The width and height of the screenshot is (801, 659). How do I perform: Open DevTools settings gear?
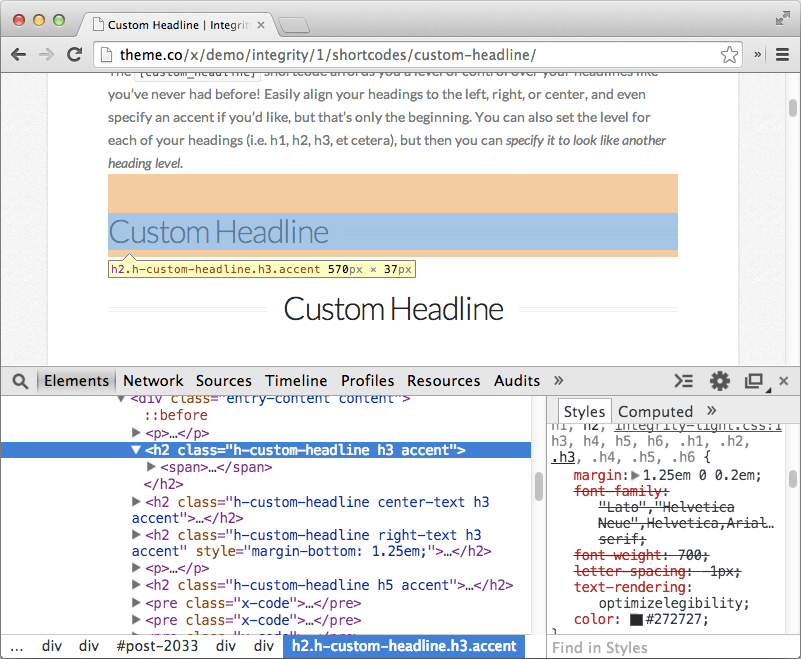click(719, 381)
